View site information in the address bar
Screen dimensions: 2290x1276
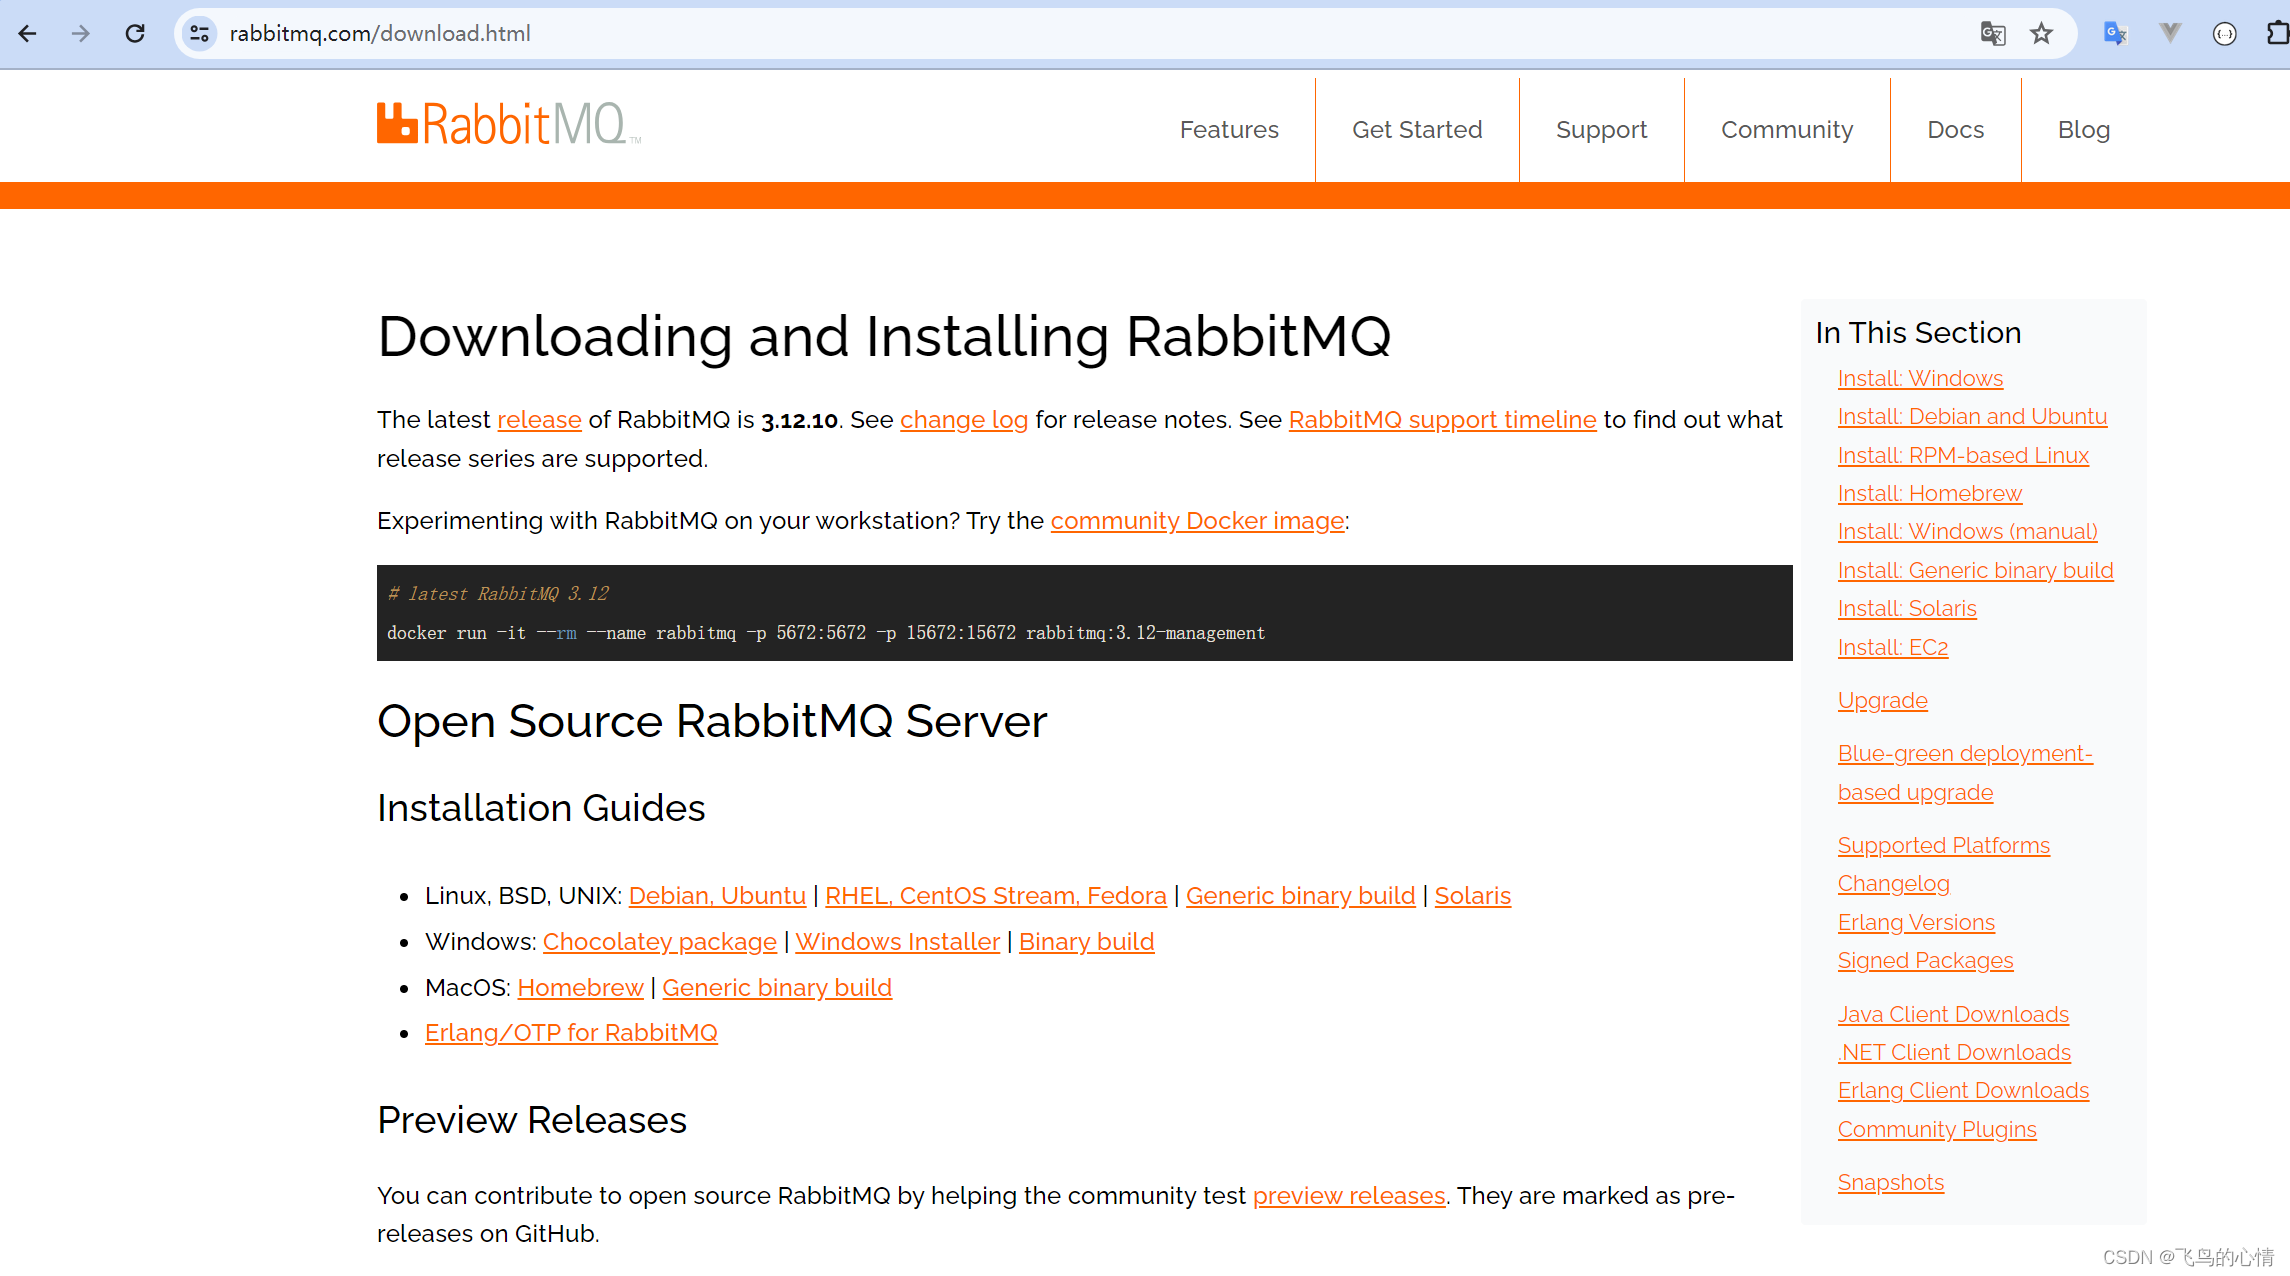pos(198,33)
